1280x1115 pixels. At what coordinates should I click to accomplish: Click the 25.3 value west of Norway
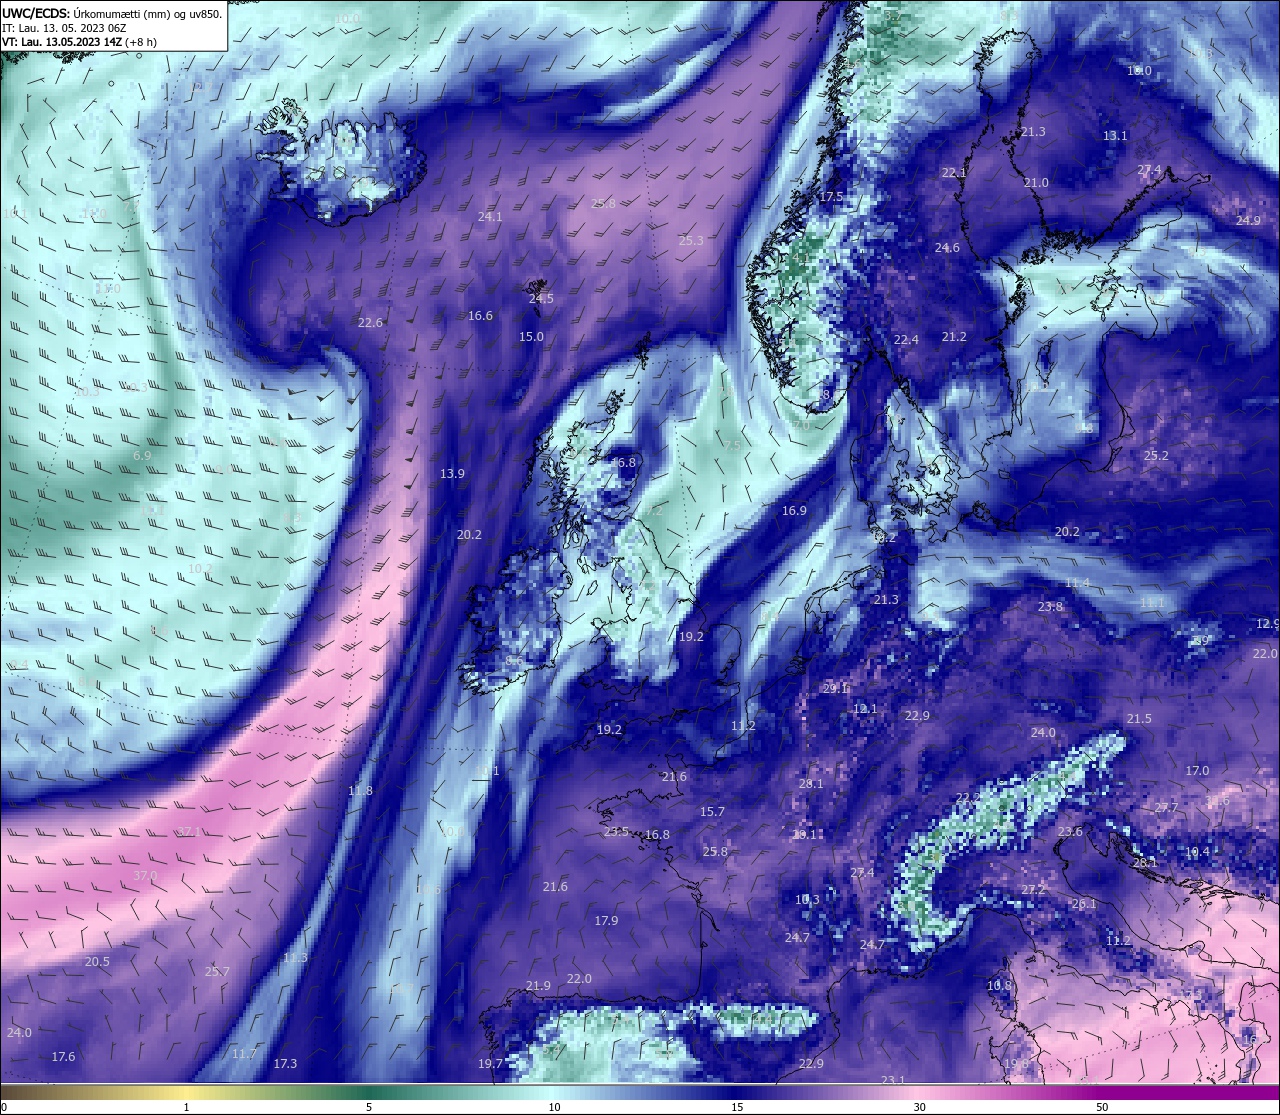(691, 241)
